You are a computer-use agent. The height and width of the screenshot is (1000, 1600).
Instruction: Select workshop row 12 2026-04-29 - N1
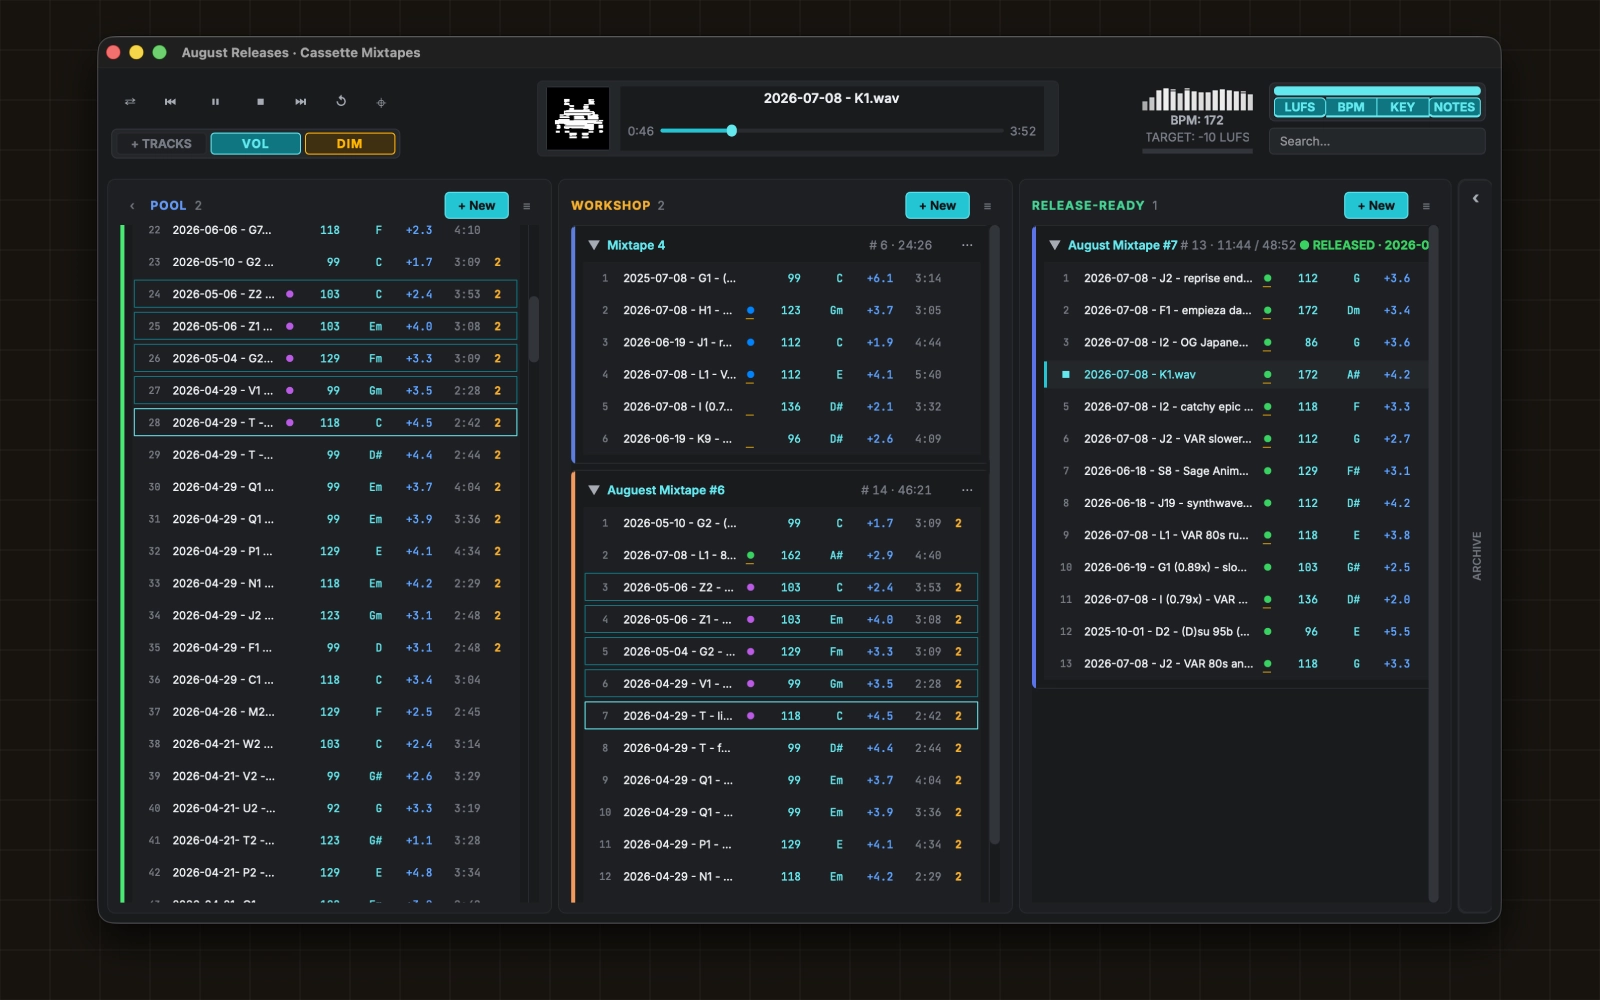point(780,877)
